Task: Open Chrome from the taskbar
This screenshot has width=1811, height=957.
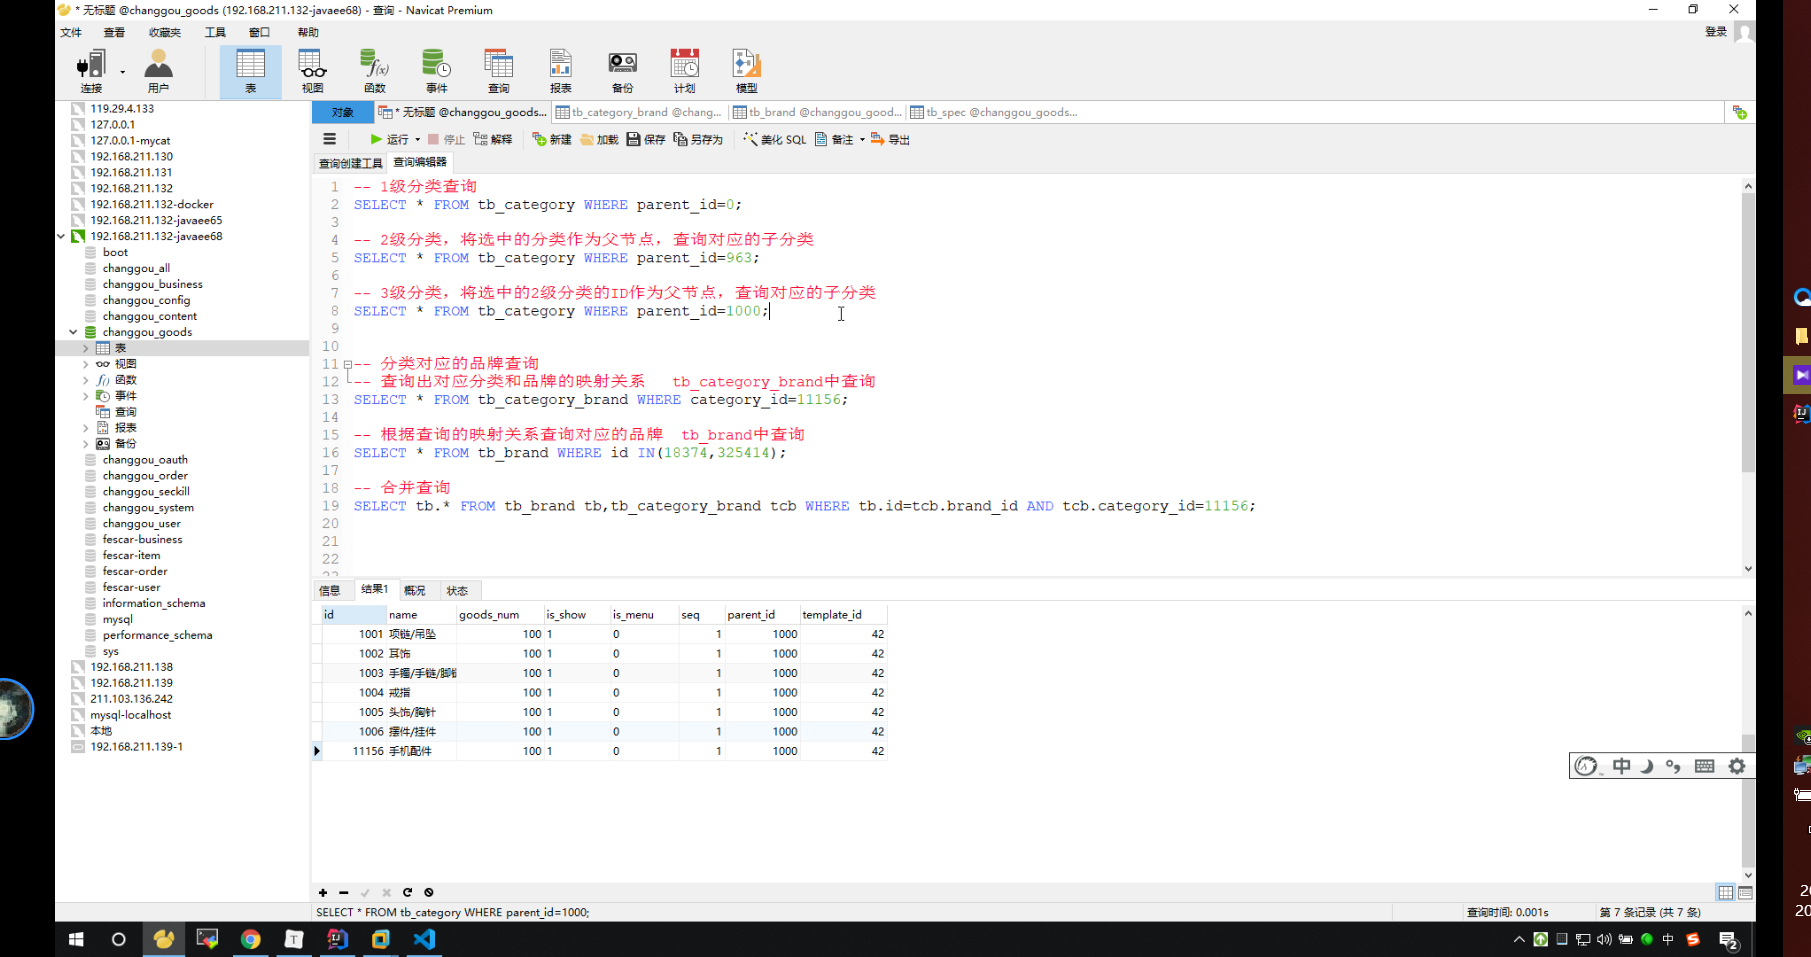Action: (x=250, y=939)
